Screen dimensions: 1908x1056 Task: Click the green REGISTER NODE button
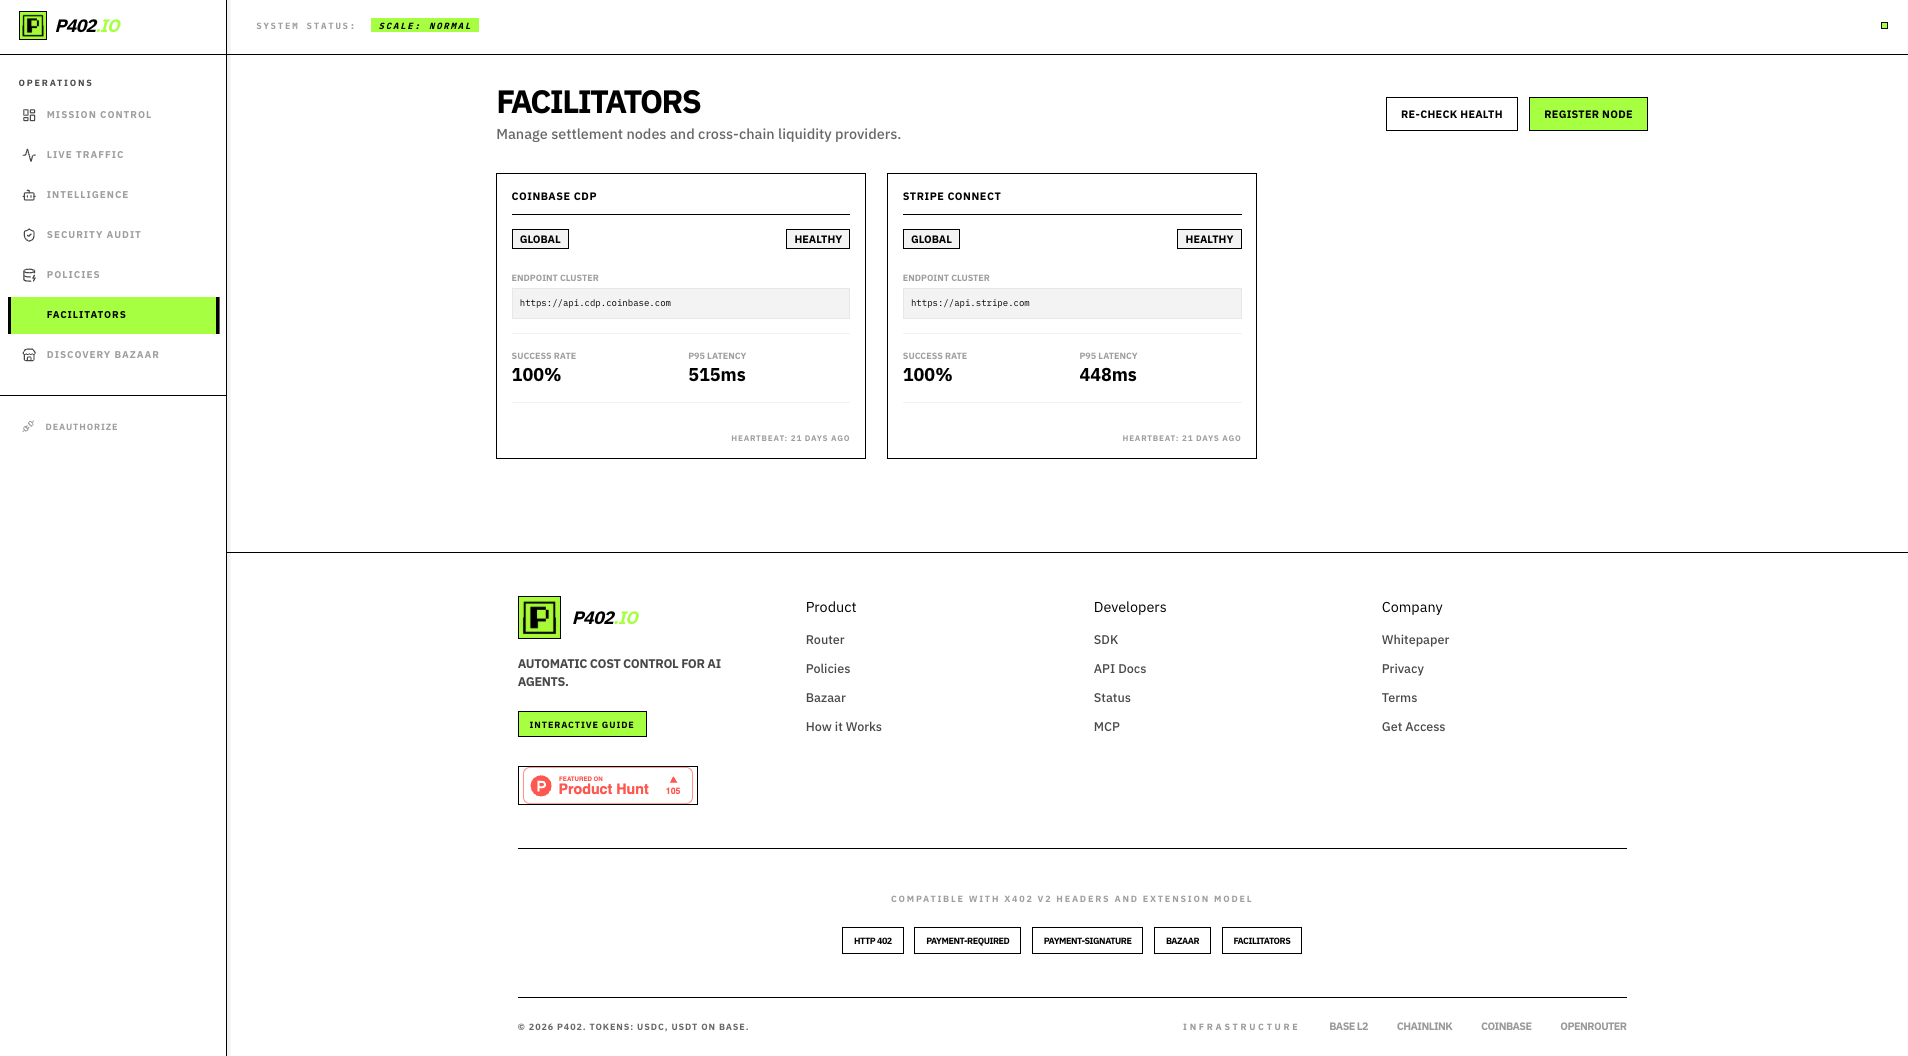(x=1588, y=114)
